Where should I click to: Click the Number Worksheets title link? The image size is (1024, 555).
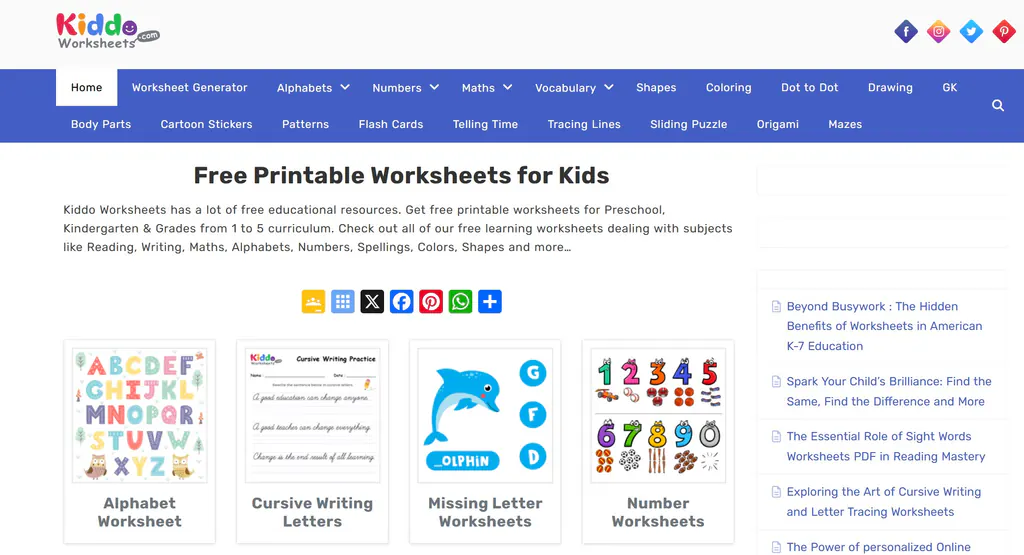tap(658, 512)
